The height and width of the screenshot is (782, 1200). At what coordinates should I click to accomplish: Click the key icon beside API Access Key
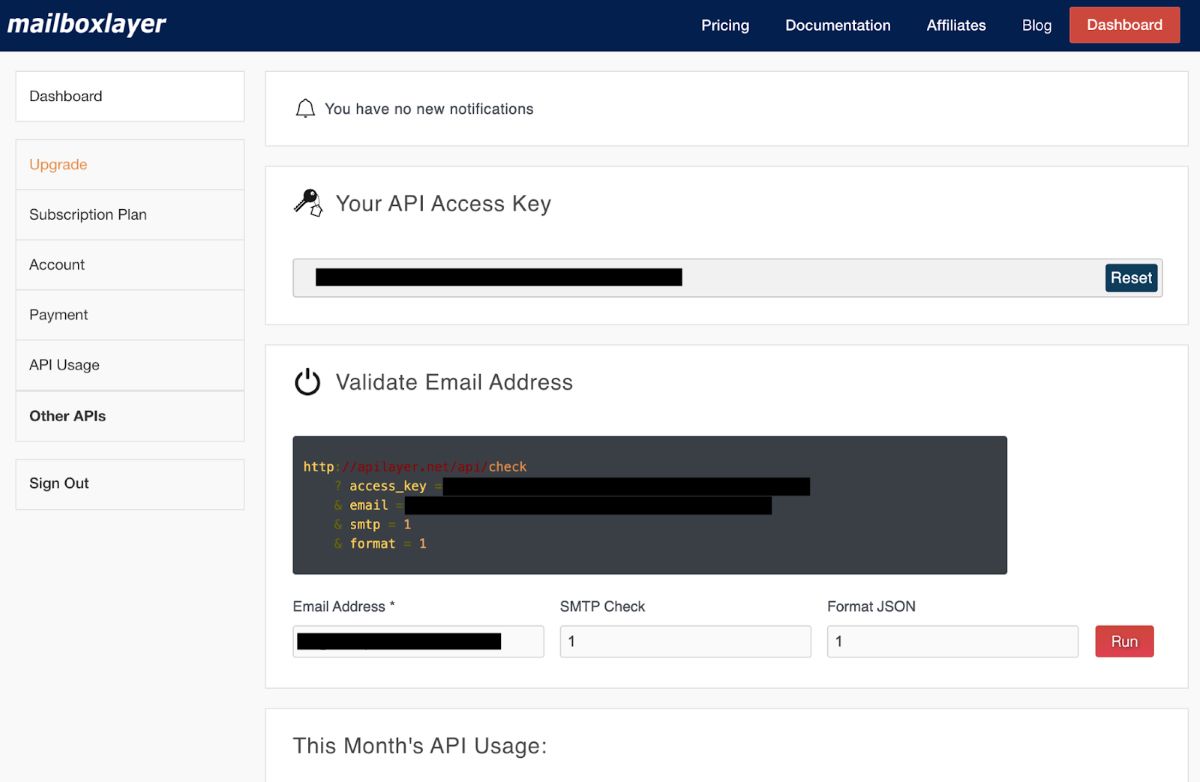coord(307,202)
